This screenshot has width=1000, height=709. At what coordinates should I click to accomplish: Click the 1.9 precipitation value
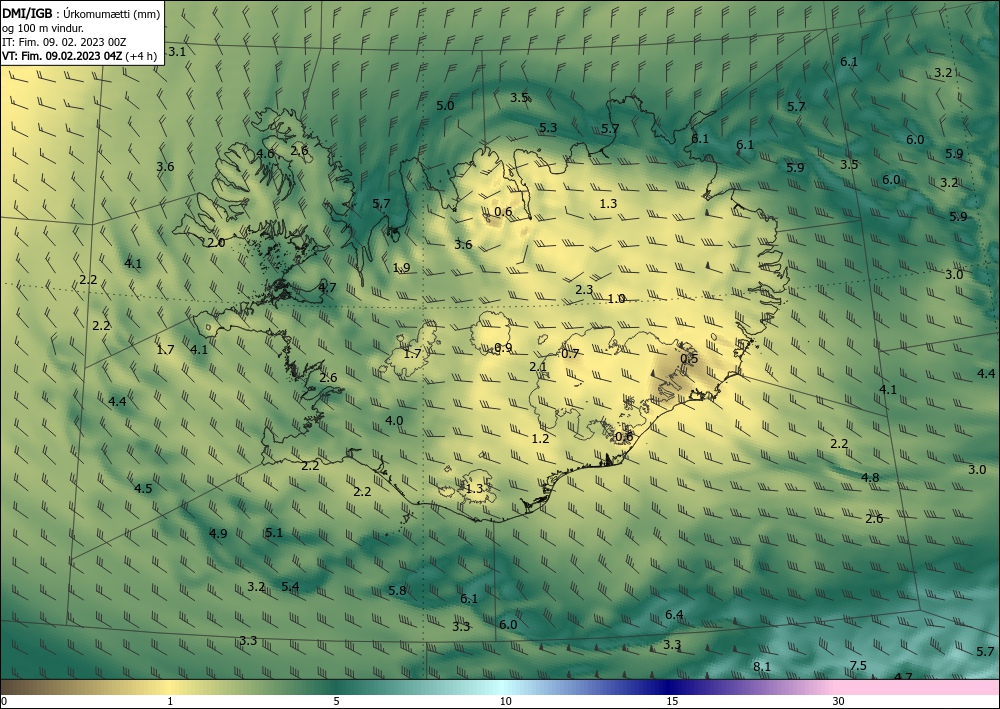pos(401,268)
